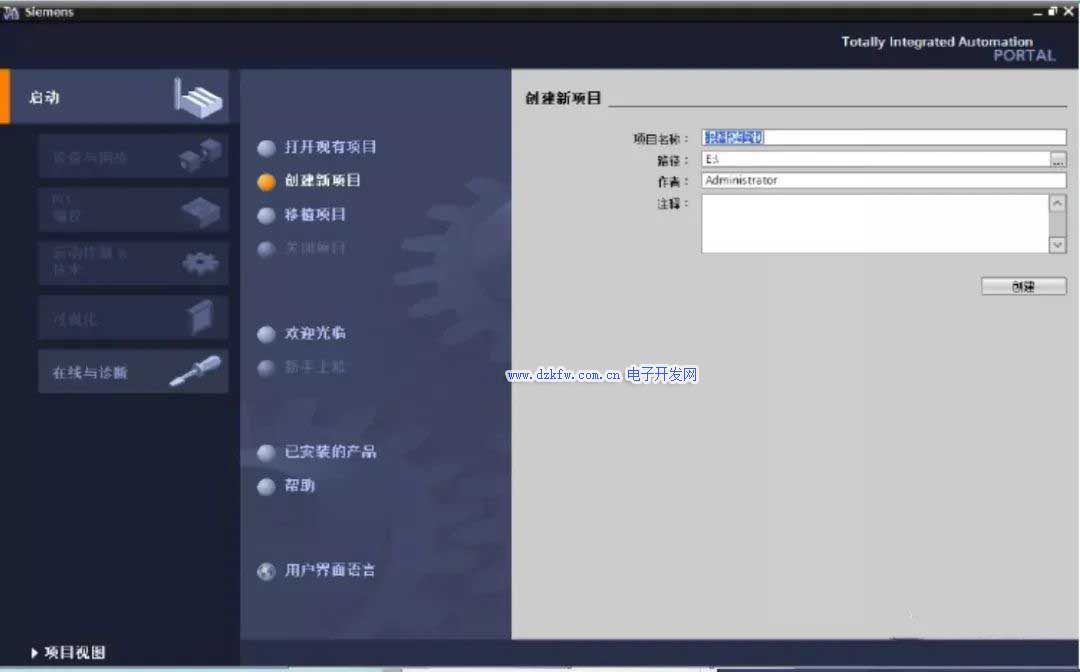Click the 创建 create button

1024,286
